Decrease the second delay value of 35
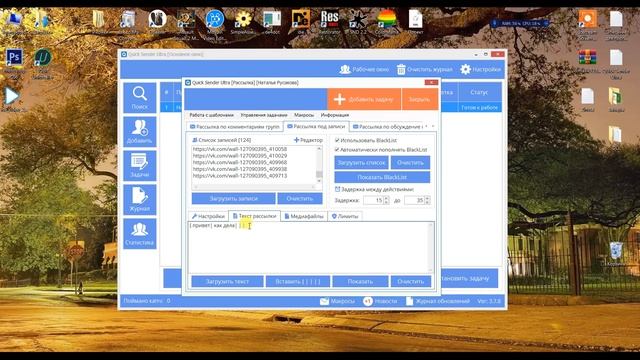This screenshot has height=360, width=640. click(427, 202)
